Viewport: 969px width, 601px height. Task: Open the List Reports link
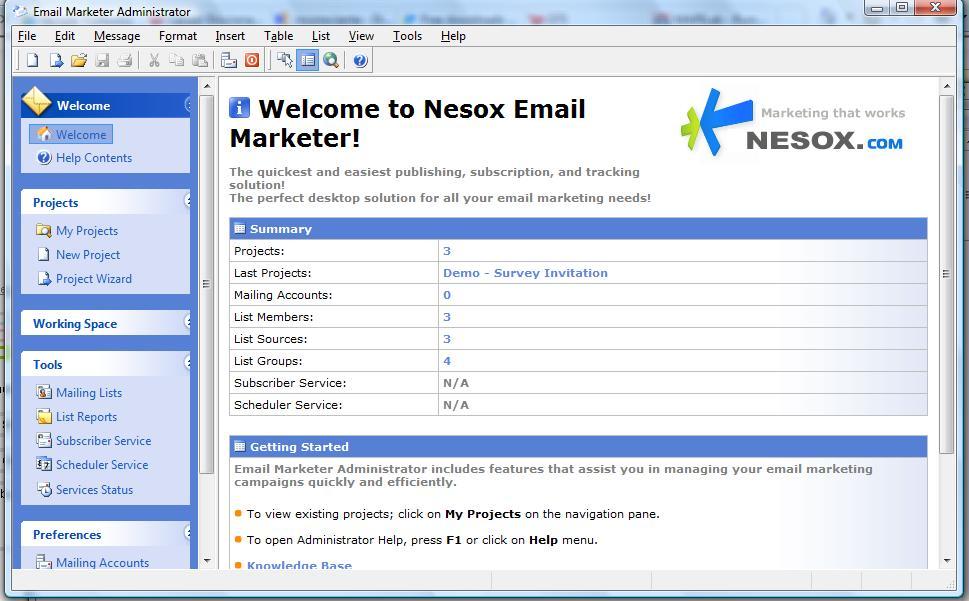point(87,416)
